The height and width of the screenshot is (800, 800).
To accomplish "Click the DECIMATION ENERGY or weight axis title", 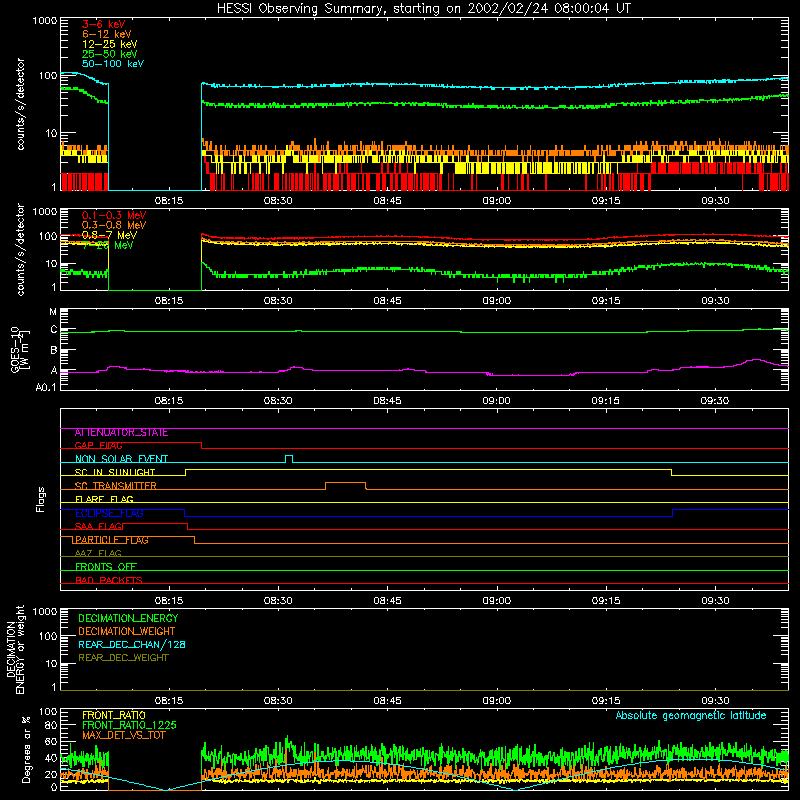I will click(15, 650).
